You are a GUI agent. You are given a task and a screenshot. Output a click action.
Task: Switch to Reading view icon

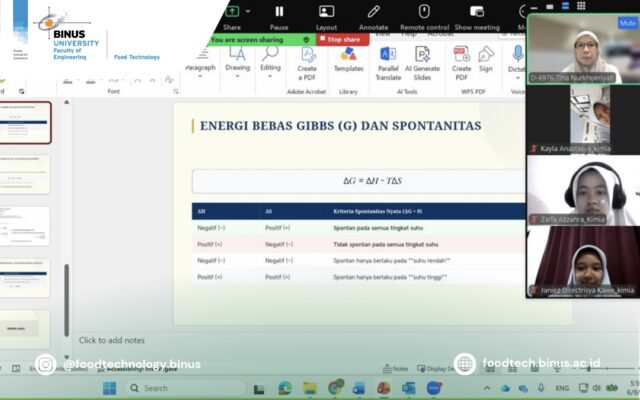pos(535,369)
